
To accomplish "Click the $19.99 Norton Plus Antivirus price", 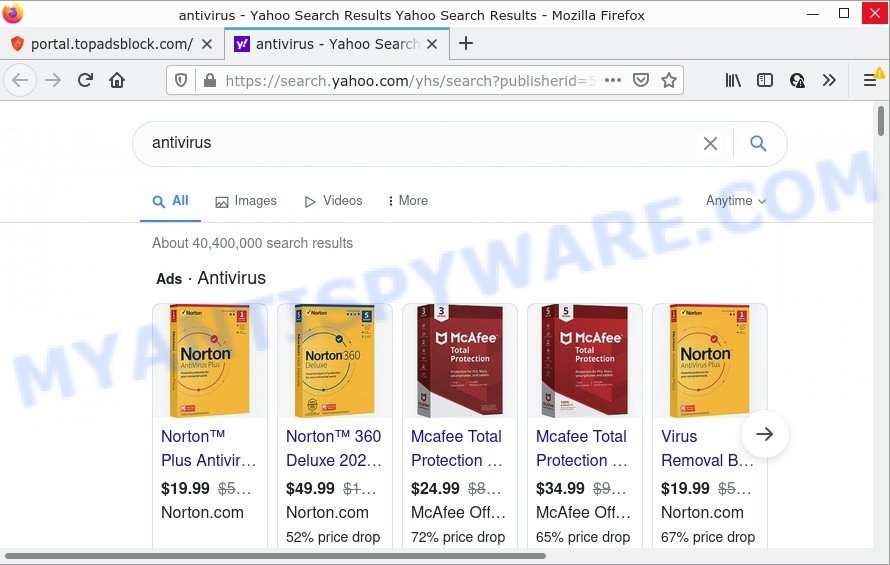I will 185,488.
